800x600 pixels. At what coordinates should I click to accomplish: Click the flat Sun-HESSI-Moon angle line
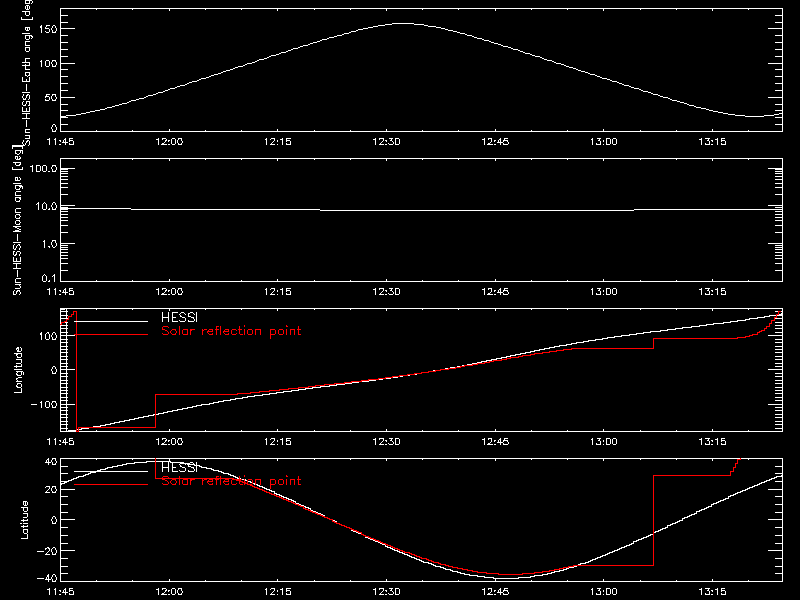(421, 210)
